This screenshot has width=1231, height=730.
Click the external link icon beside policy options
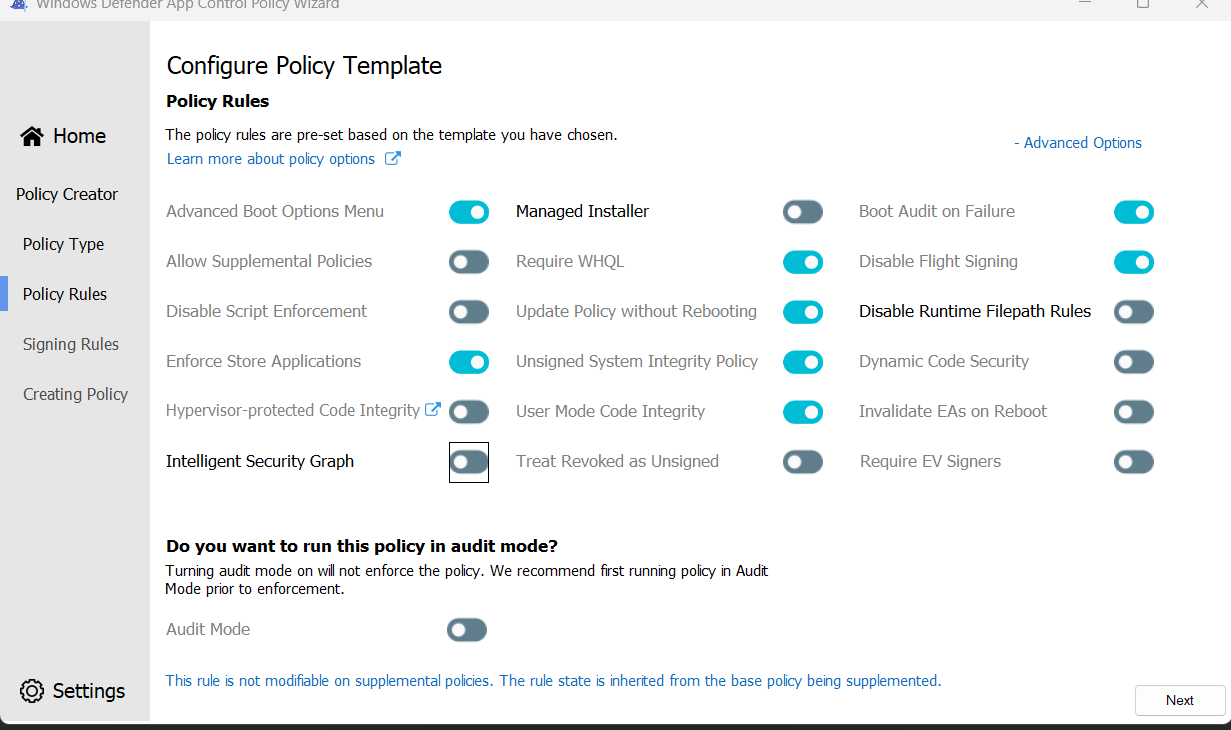(x=392, y=158)
